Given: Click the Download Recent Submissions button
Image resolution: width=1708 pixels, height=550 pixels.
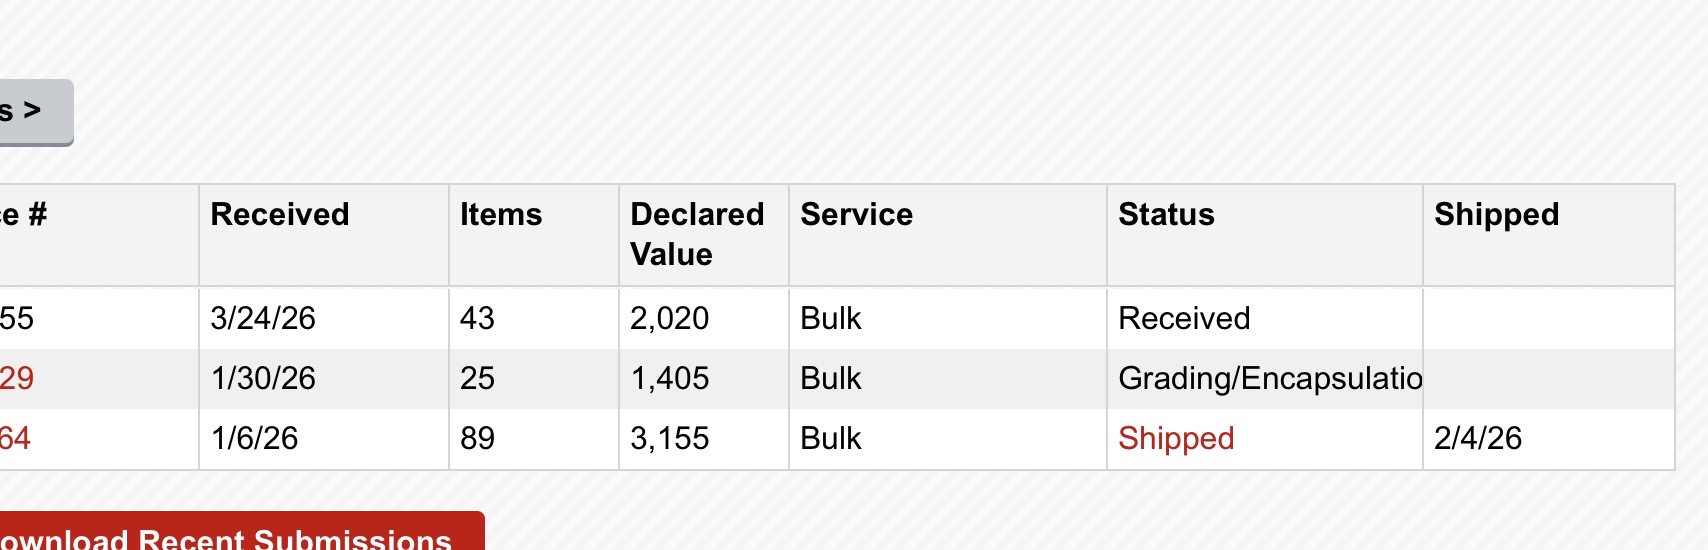Looking at the screenshot, I should [x=241, y=531].
